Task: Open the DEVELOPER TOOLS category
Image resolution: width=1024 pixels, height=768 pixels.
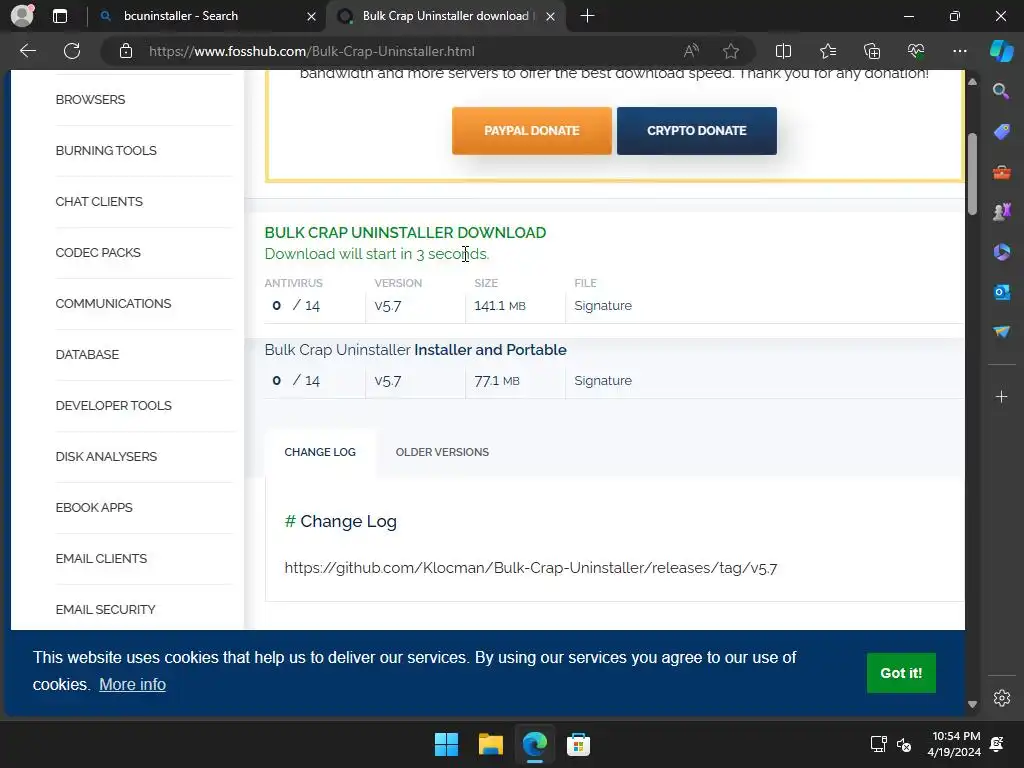Action: (114, 405)
